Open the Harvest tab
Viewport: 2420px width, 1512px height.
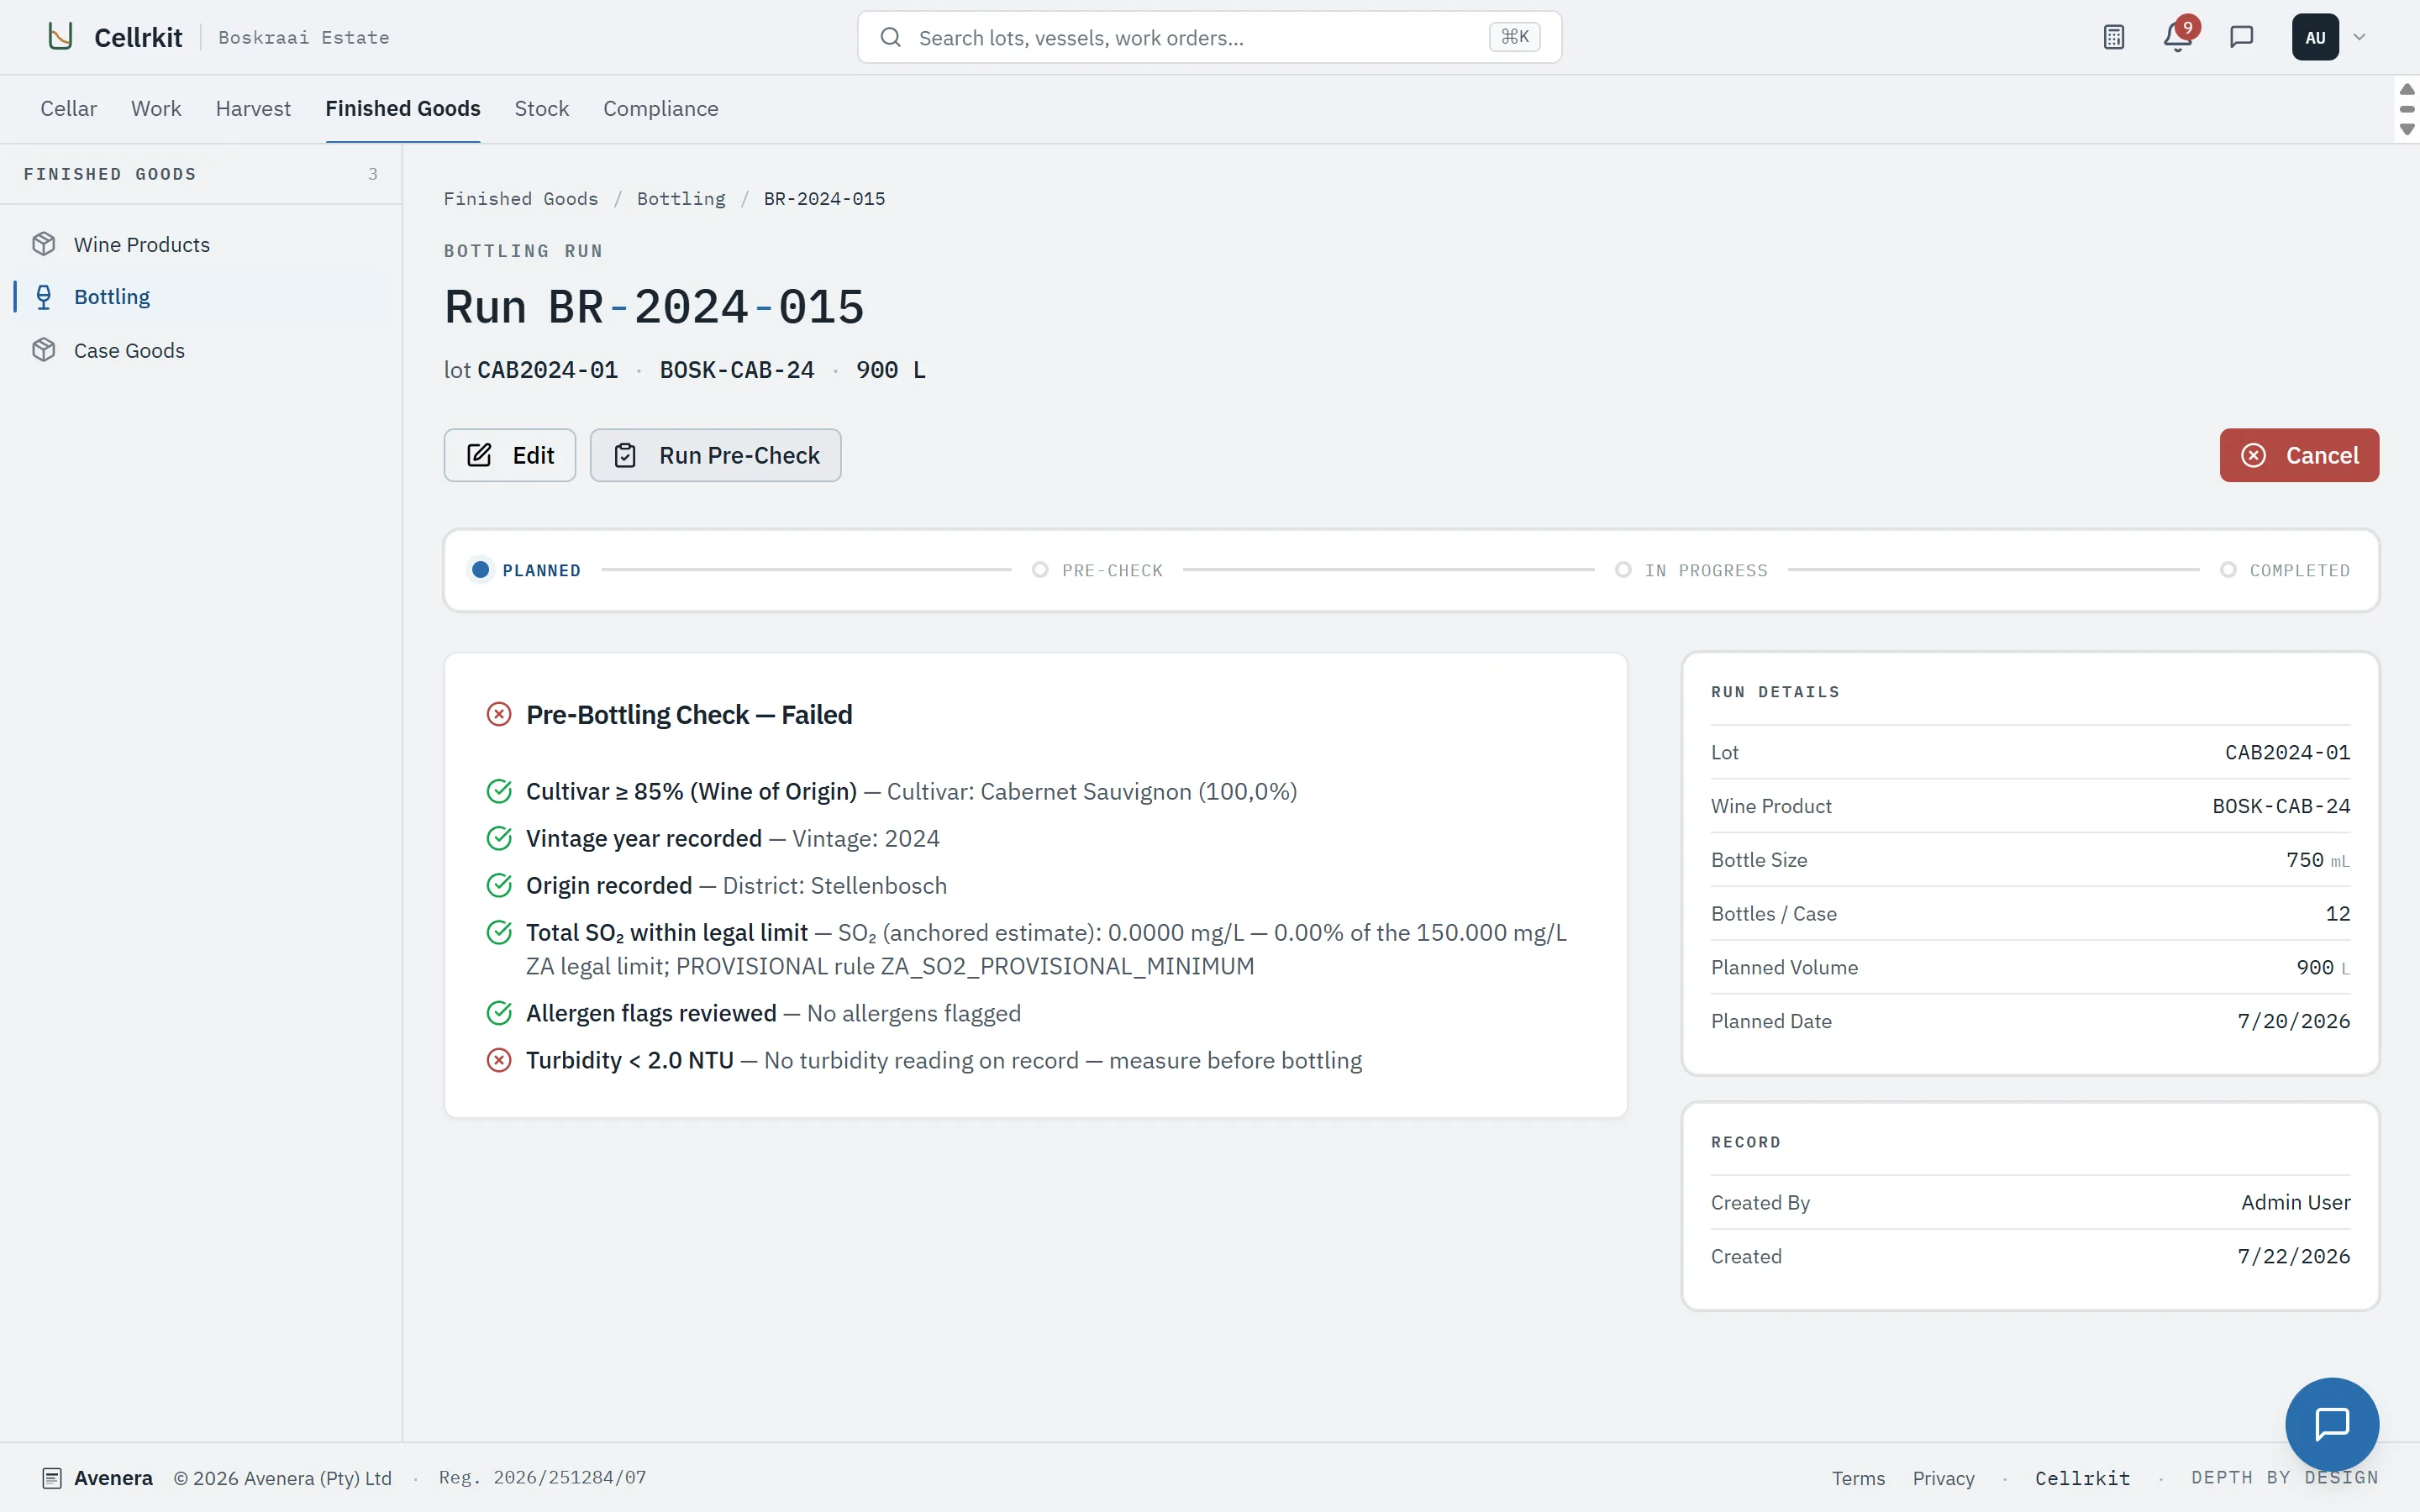(x=253, y=108)
